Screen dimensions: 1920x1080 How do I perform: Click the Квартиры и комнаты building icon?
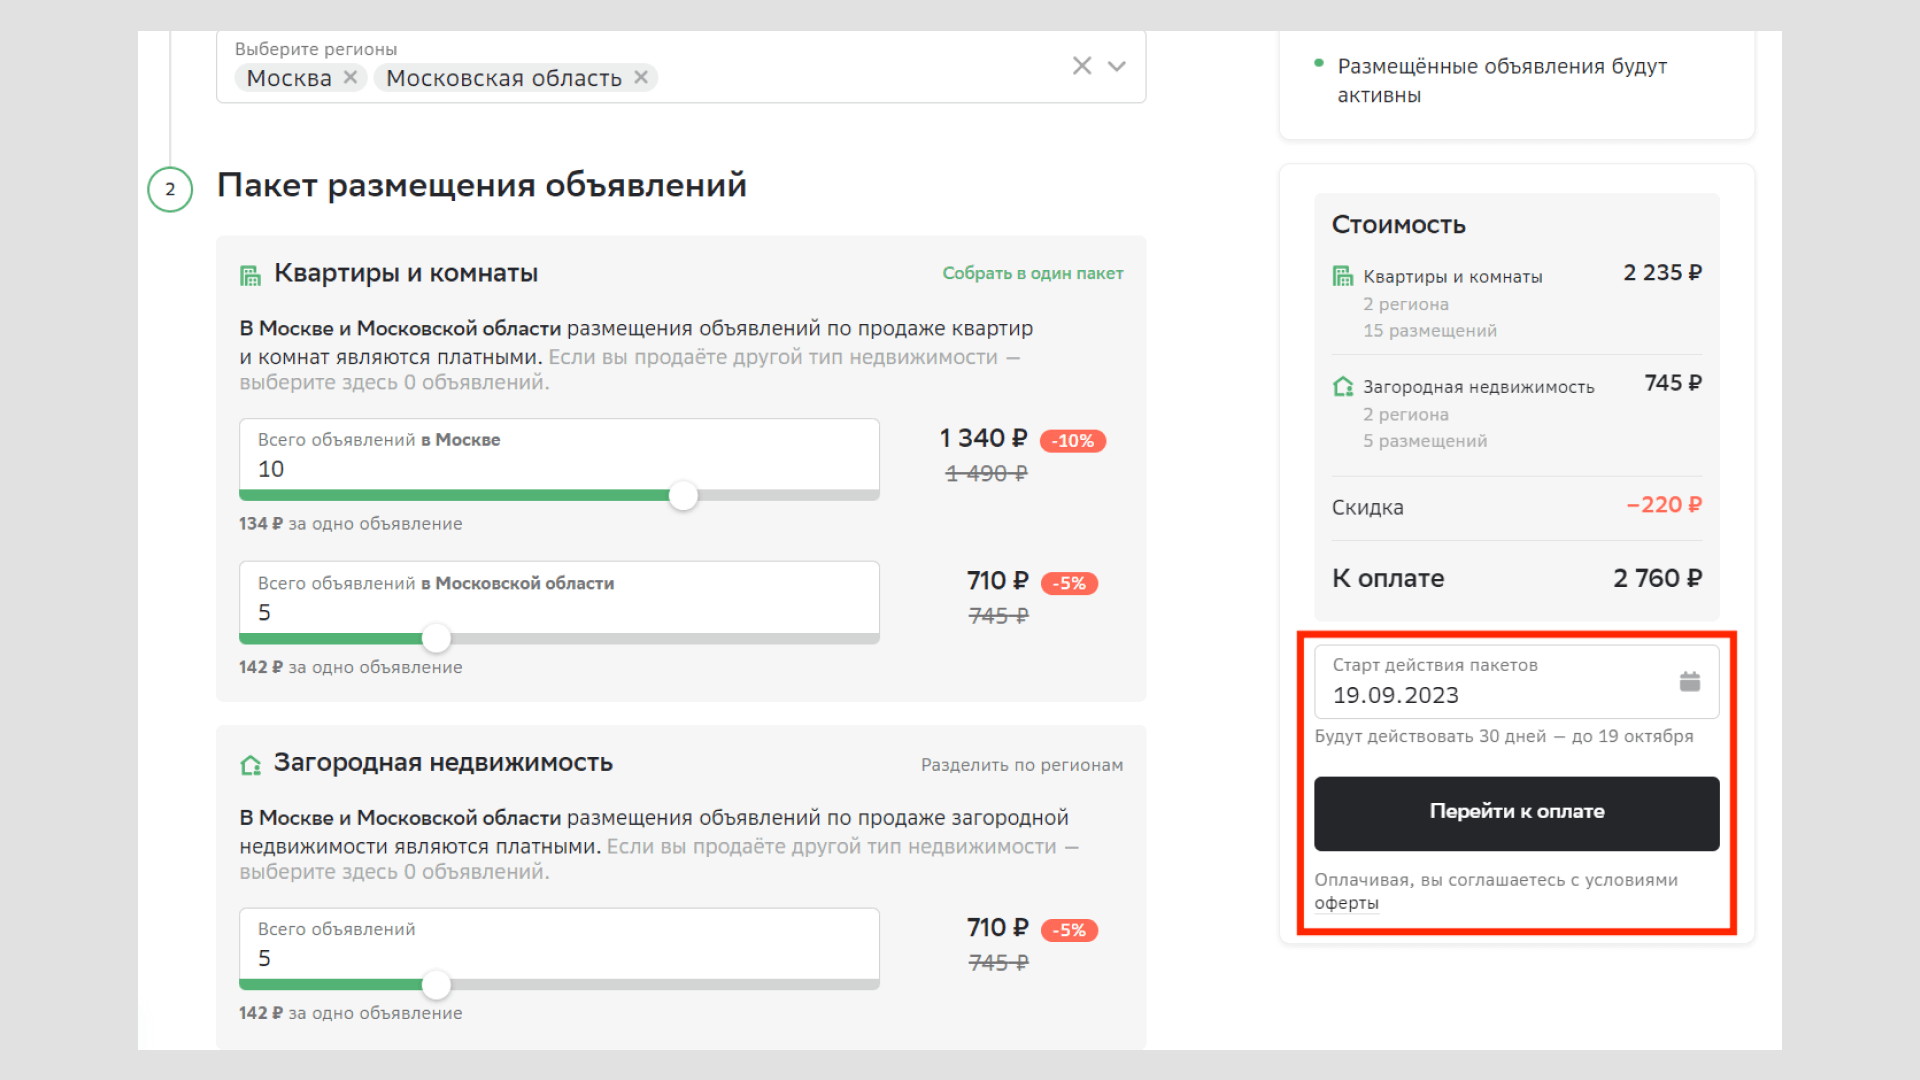pos(250,275)
